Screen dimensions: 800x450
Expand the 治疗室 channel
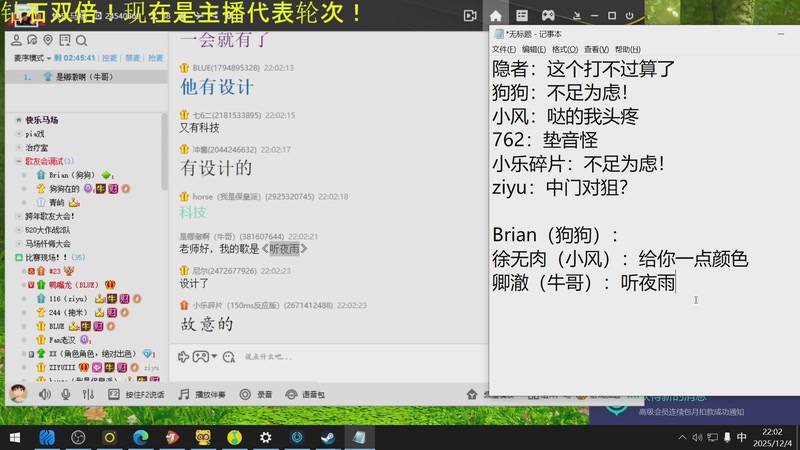coord(19,147)
